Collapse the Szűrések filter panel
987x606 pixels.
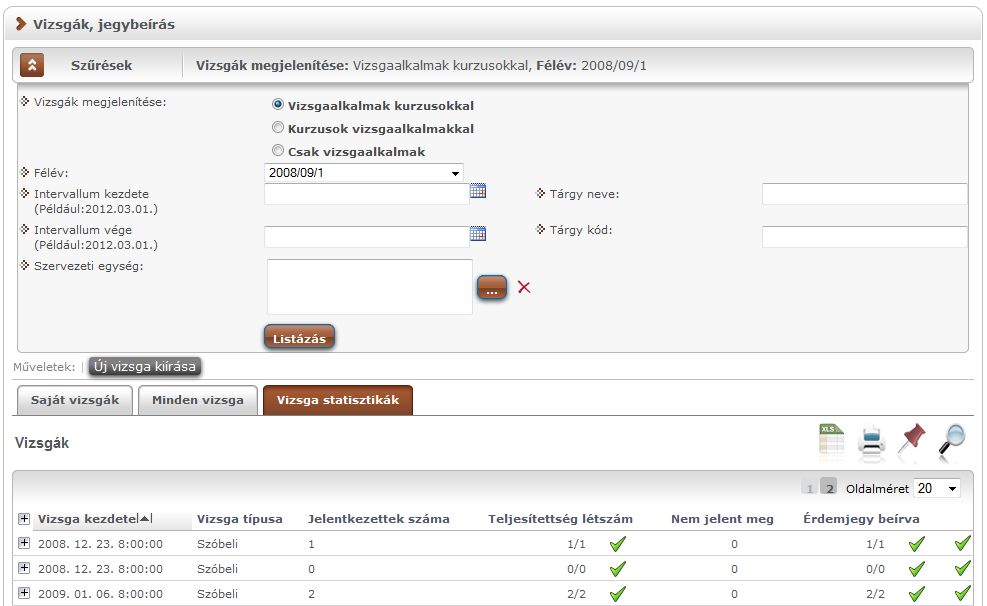point(32,65)
